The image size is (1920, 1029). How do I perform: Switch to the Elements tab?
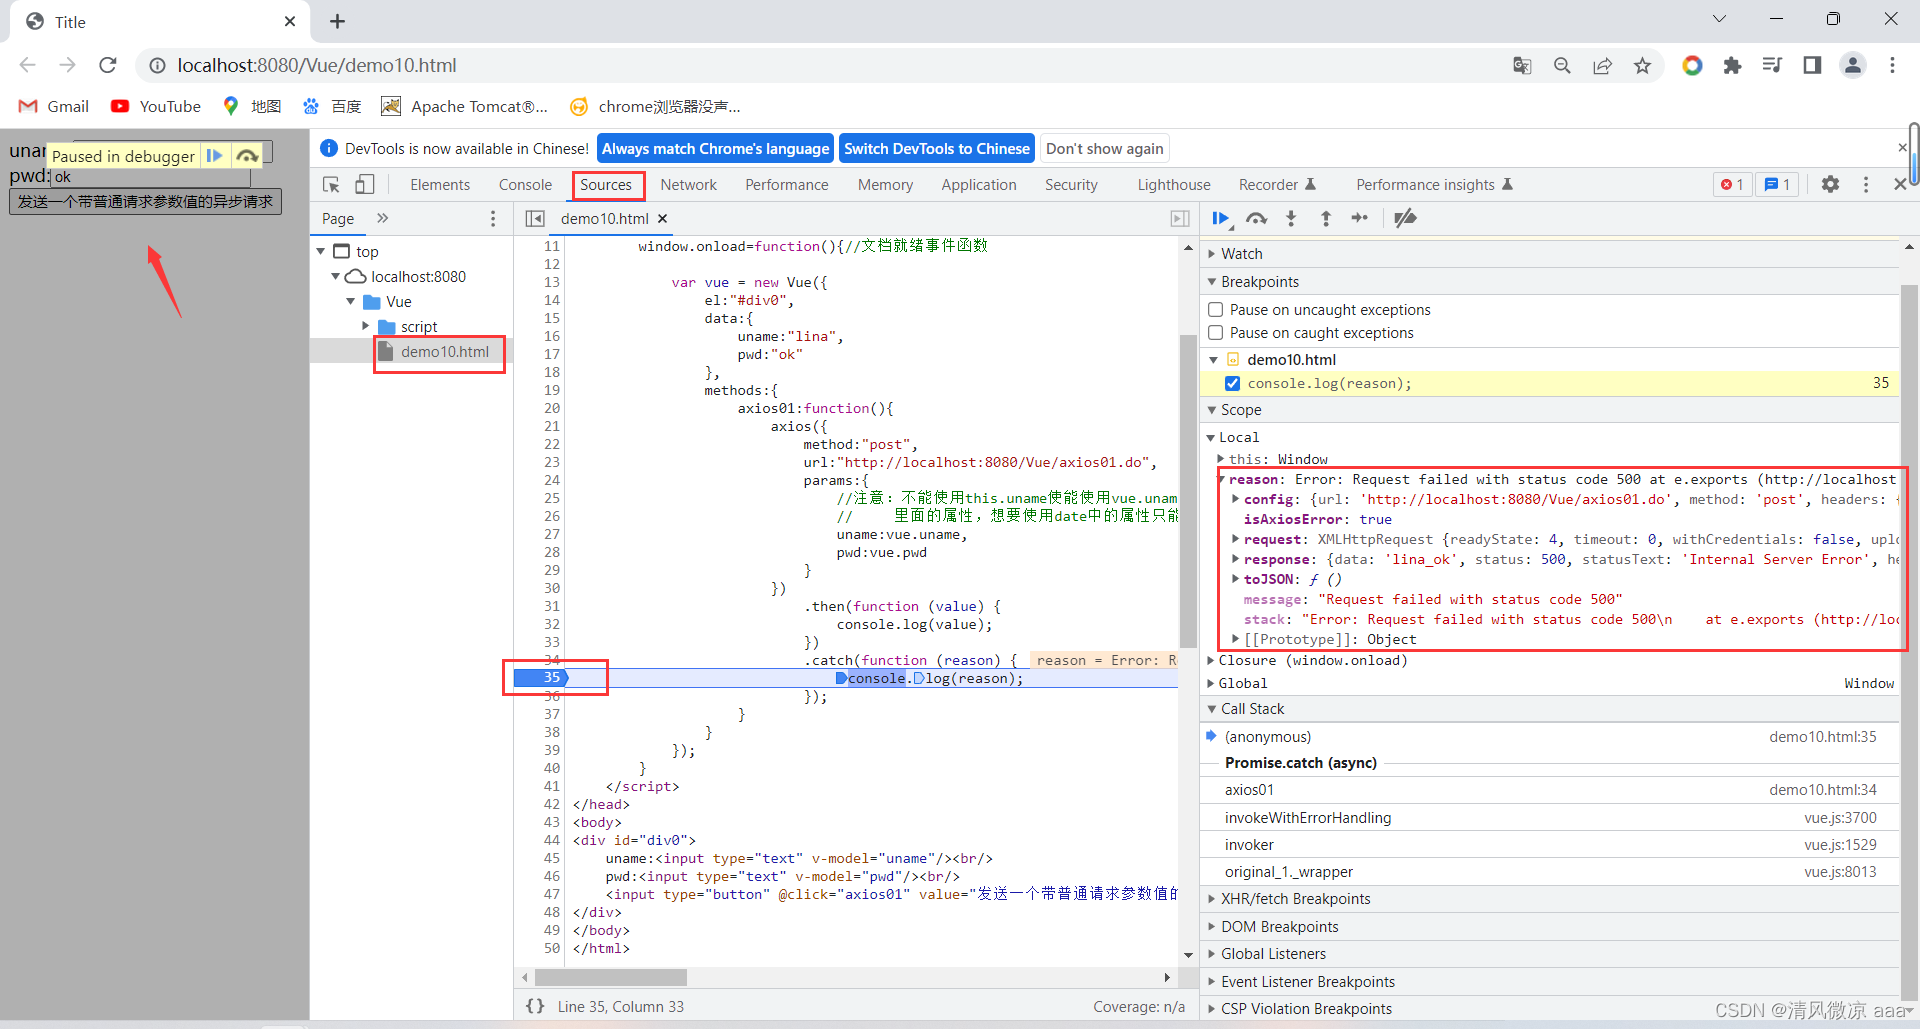(x=440, y=185)
